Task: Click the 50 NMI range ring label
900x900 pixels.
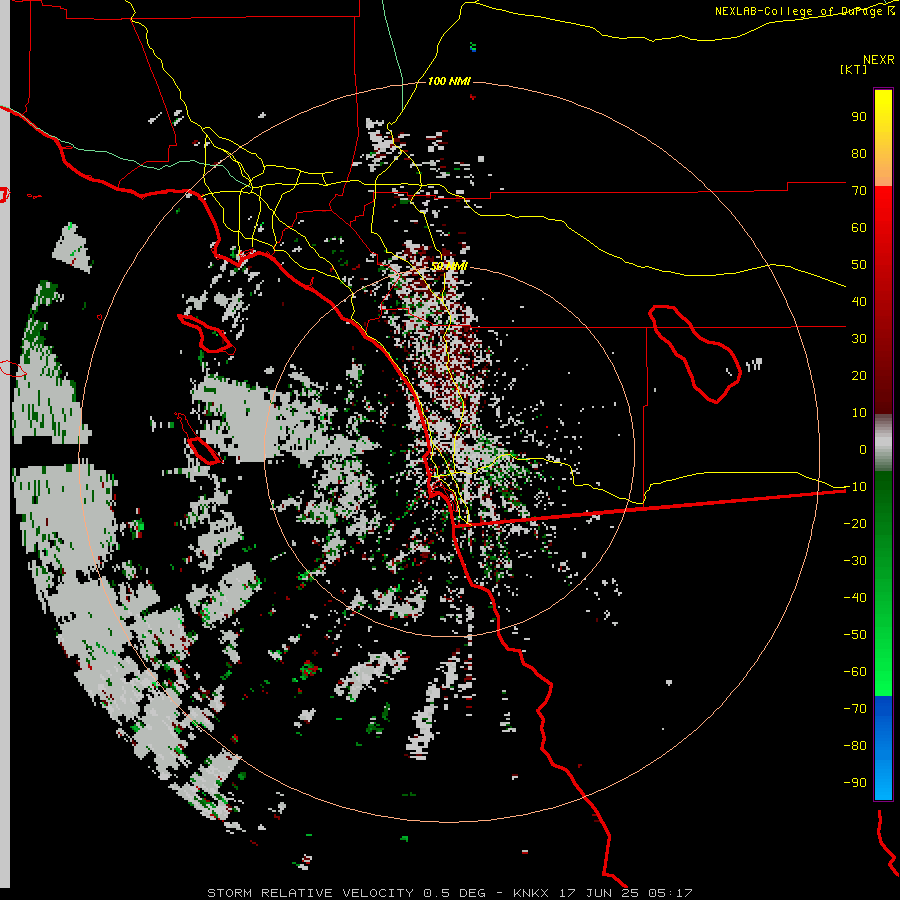Action: tap(449, 266)
